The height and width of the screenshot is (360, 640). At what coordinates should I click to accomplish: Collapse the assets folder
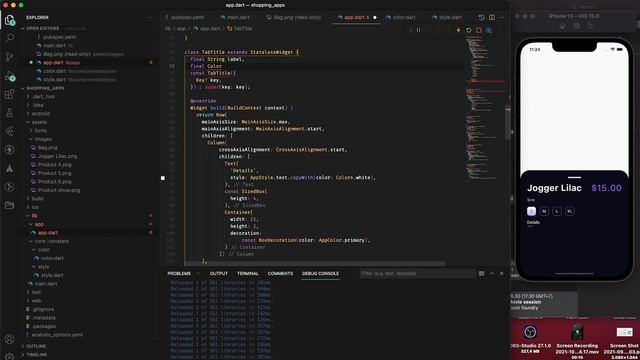point(39,122)
